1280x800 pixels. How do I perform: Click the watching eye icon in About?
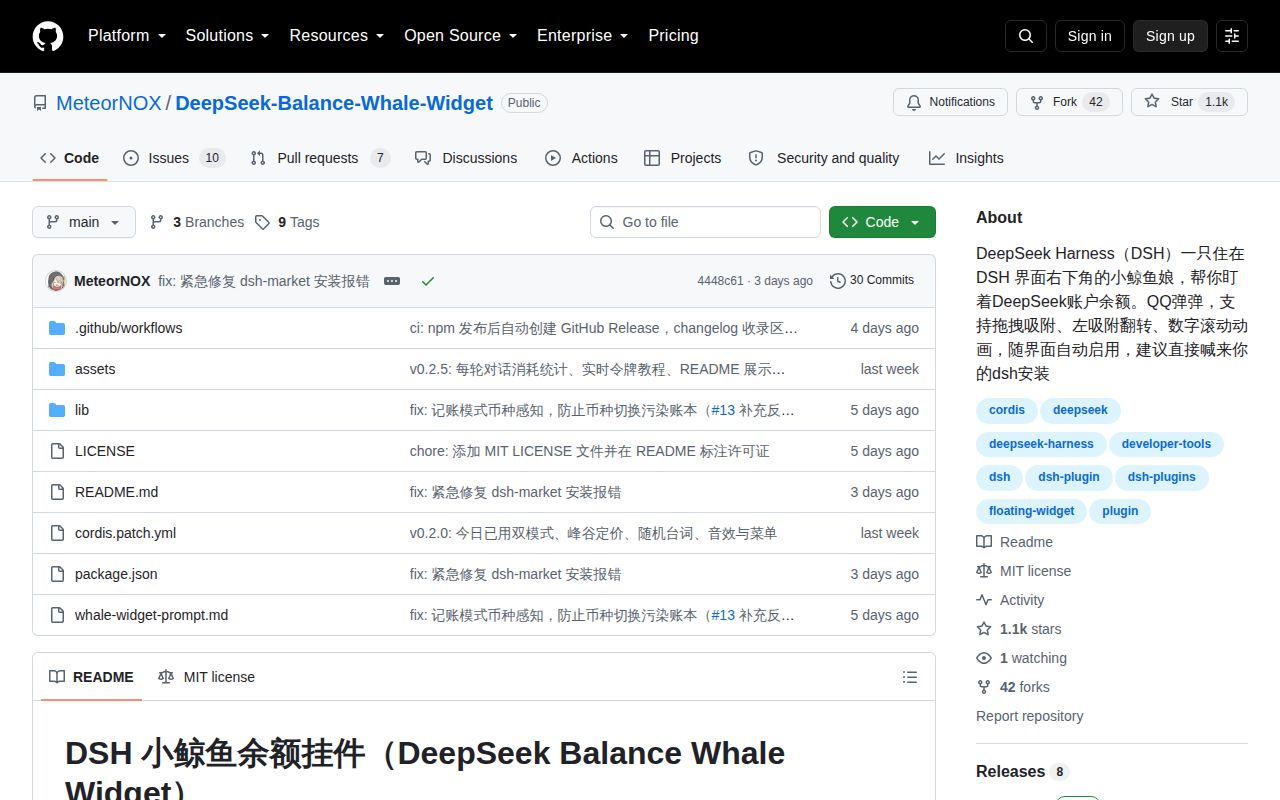click(984, 658)
